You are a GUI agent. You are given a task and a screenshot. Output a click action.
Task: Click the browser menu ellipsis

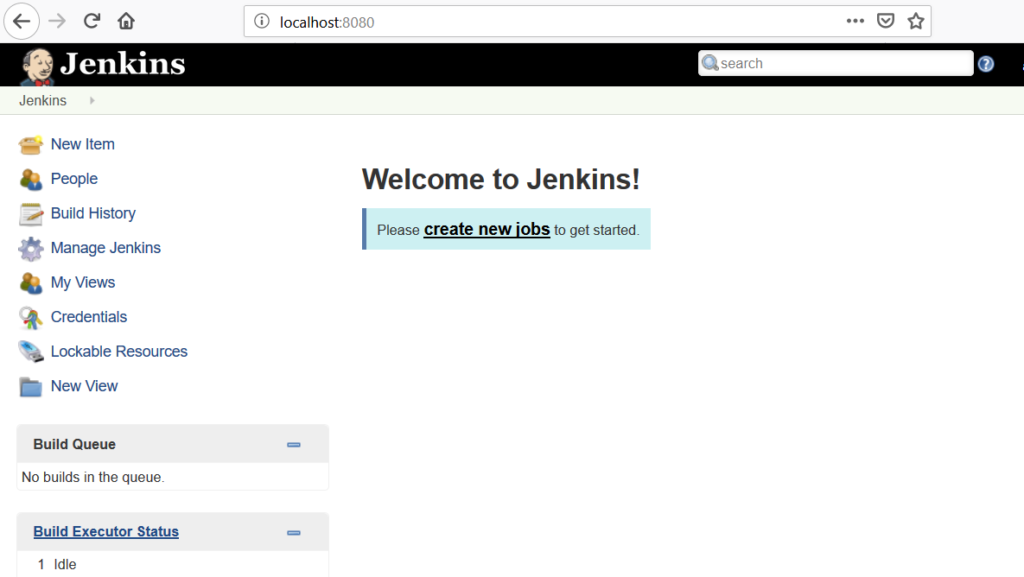point(855,20)
